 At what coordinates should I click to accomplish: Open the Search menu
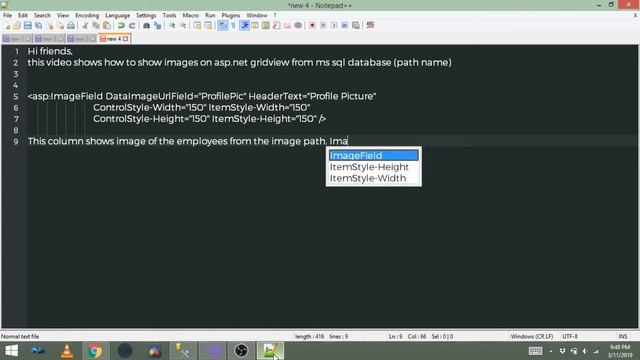click(x=42, y=16)
